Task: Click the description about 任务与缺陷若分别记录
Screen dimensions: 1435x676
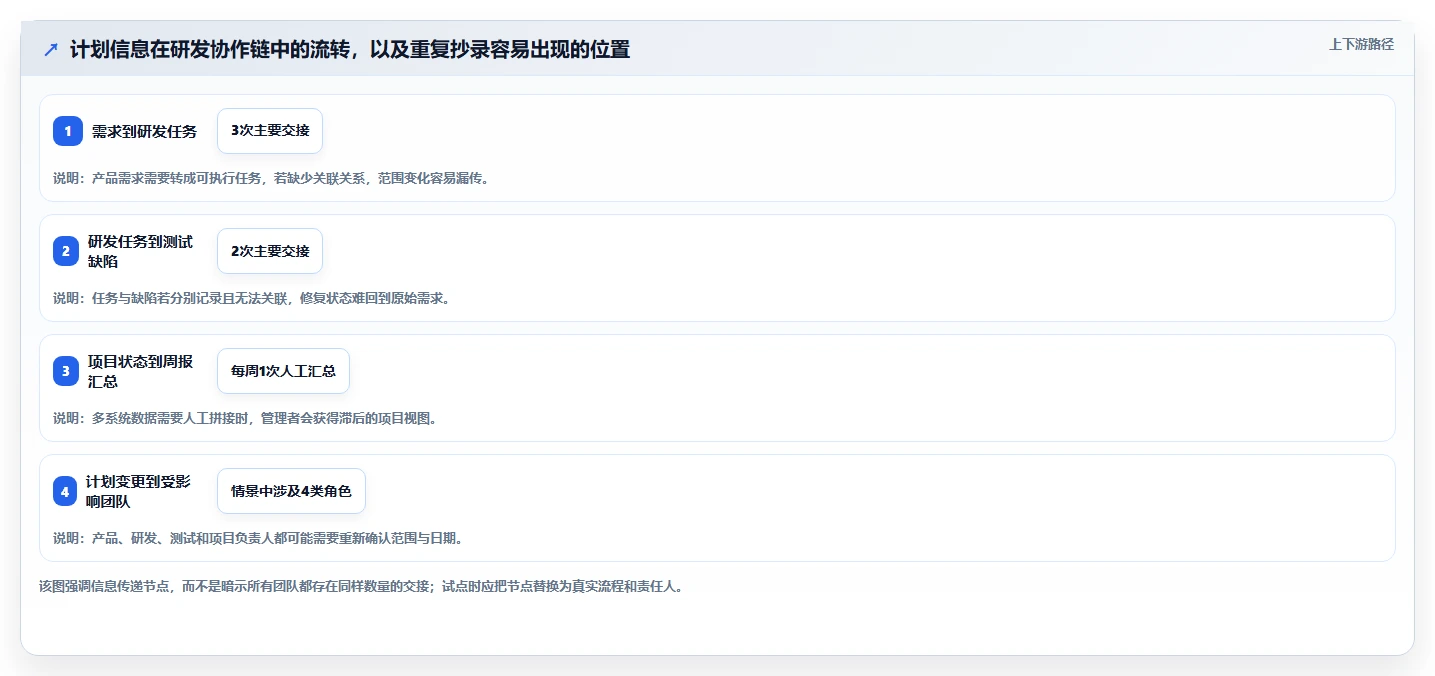Action: click(x=251, y=298)
